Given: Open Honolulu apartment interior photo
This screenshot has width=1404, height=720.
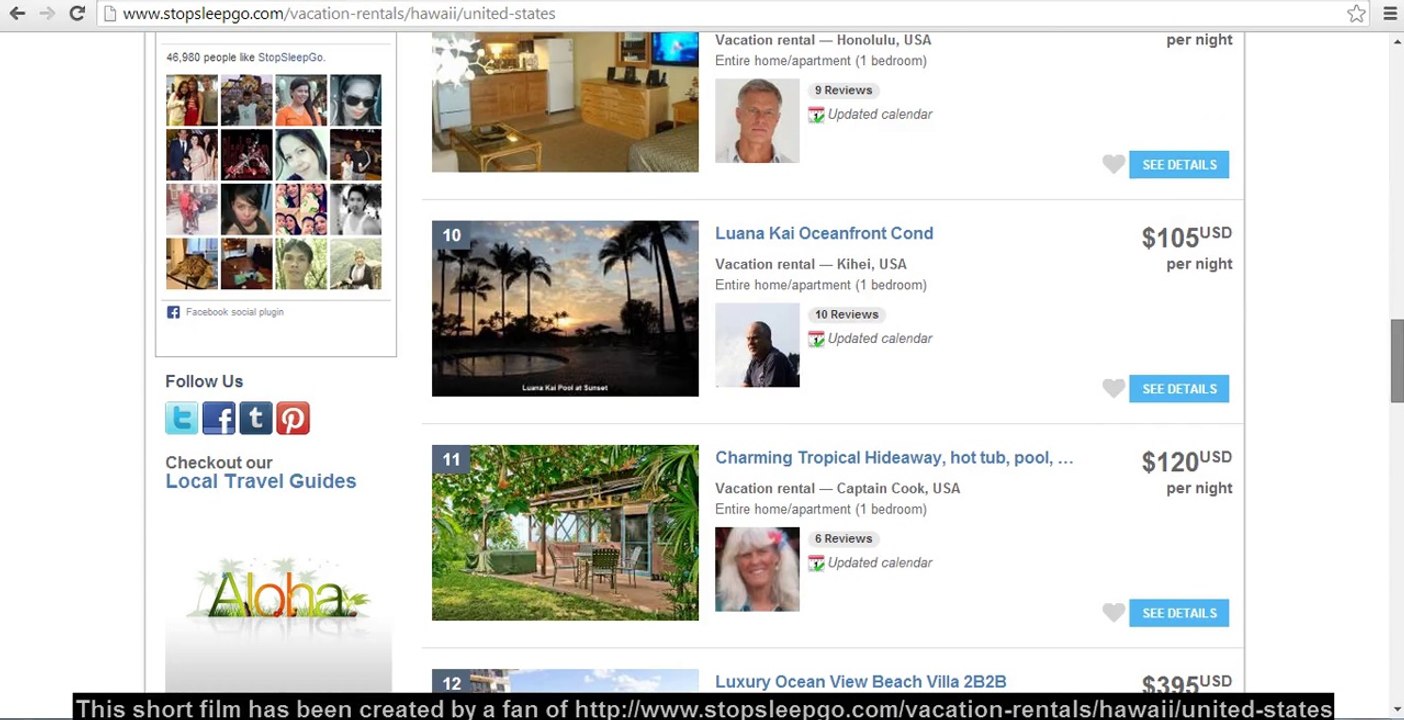Looking at the screenshot, I should click(x=565, y=101).
